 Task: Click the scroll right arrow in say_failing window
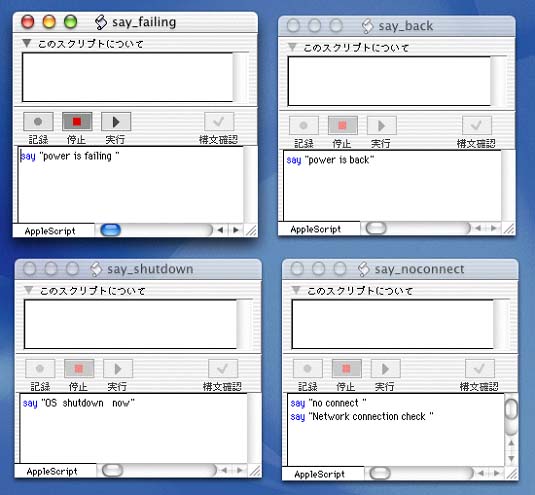coord(236,230)
